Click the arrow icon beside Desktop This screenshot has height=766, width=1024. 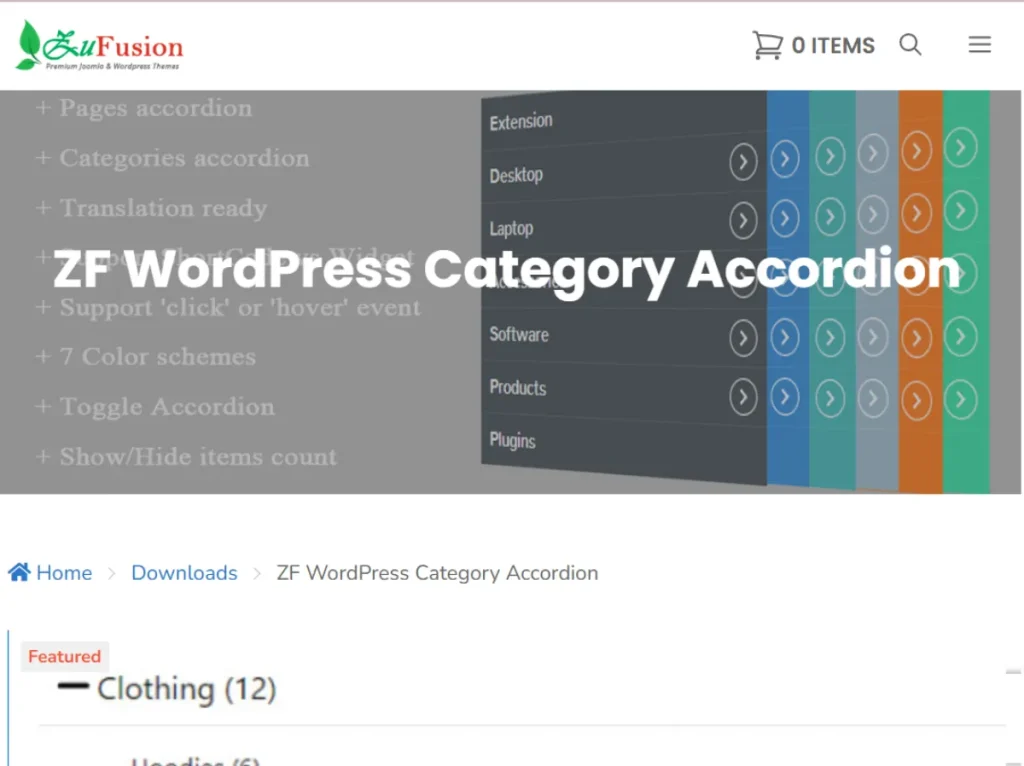pyautogui.click(x=743, y=161)
